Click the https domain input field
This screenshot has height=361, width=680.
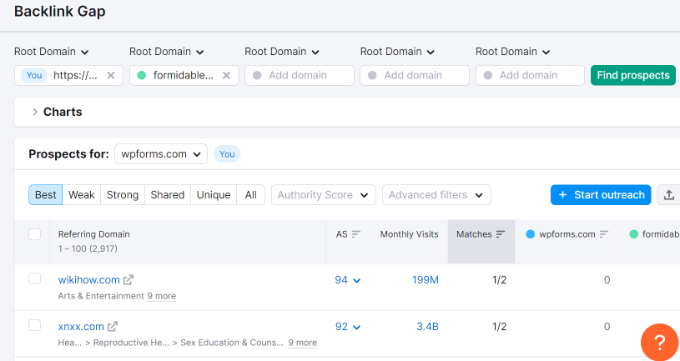coord(69,75)
